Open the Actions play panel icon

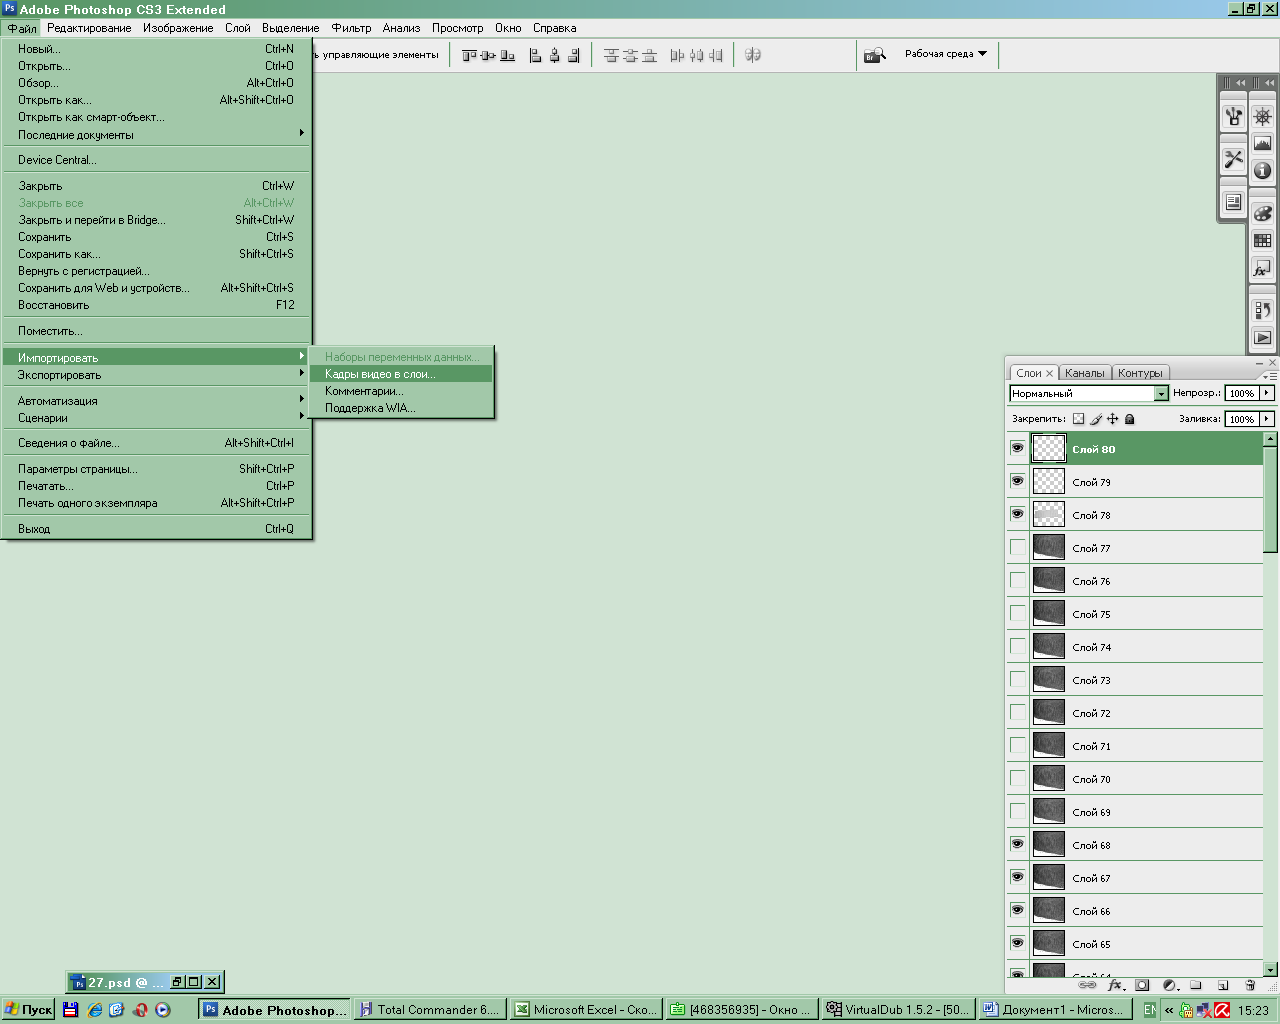[1263, 337]
